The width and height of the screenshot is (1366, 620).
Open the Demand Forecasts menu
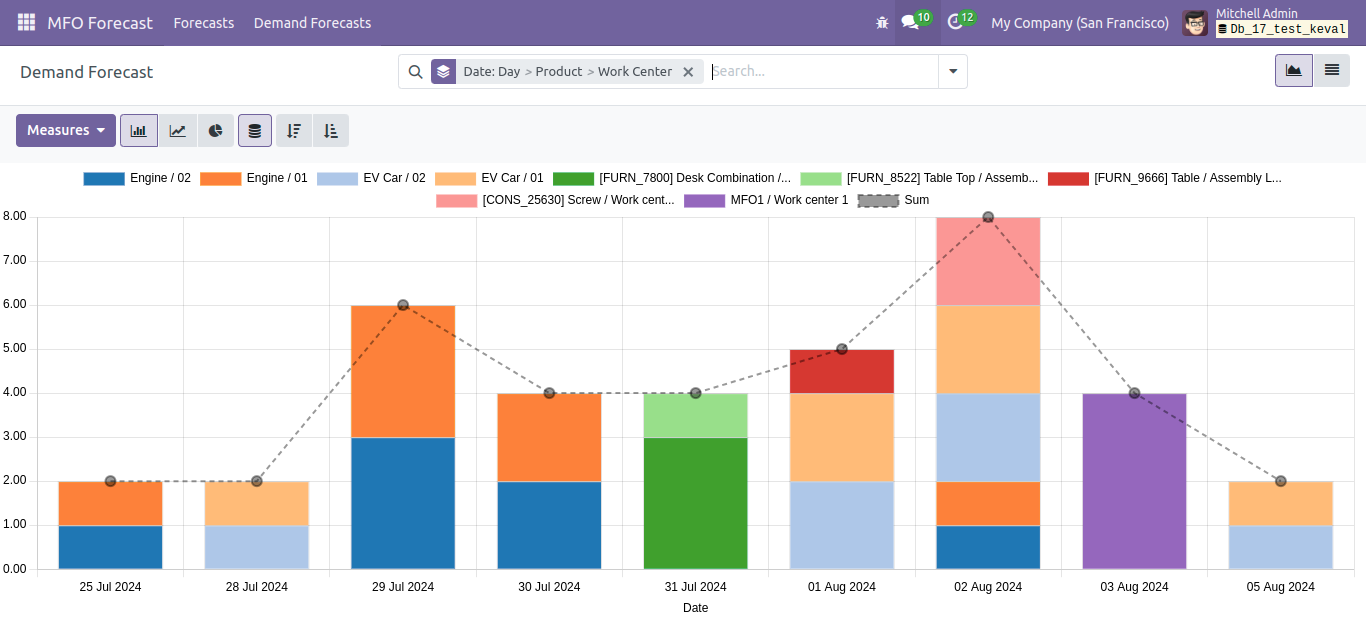click(312, 22)
